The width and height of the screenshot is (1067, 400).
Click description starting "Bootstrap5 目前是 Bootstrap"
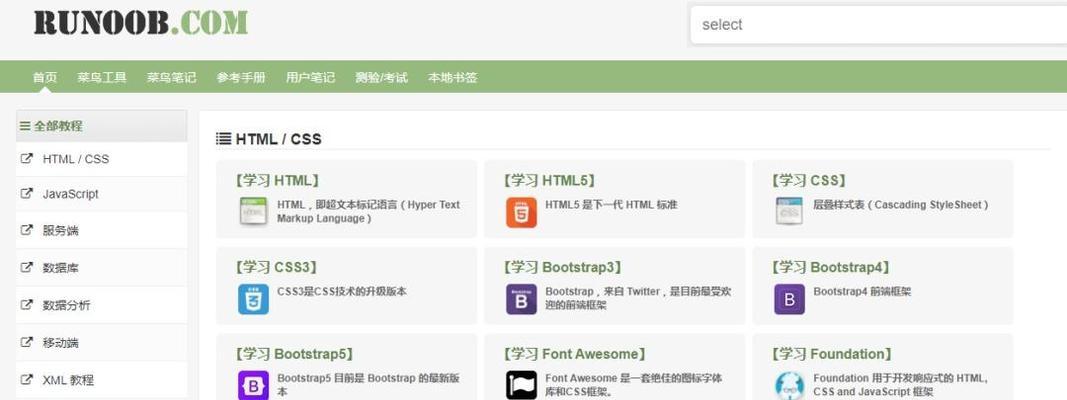(368, 385)
